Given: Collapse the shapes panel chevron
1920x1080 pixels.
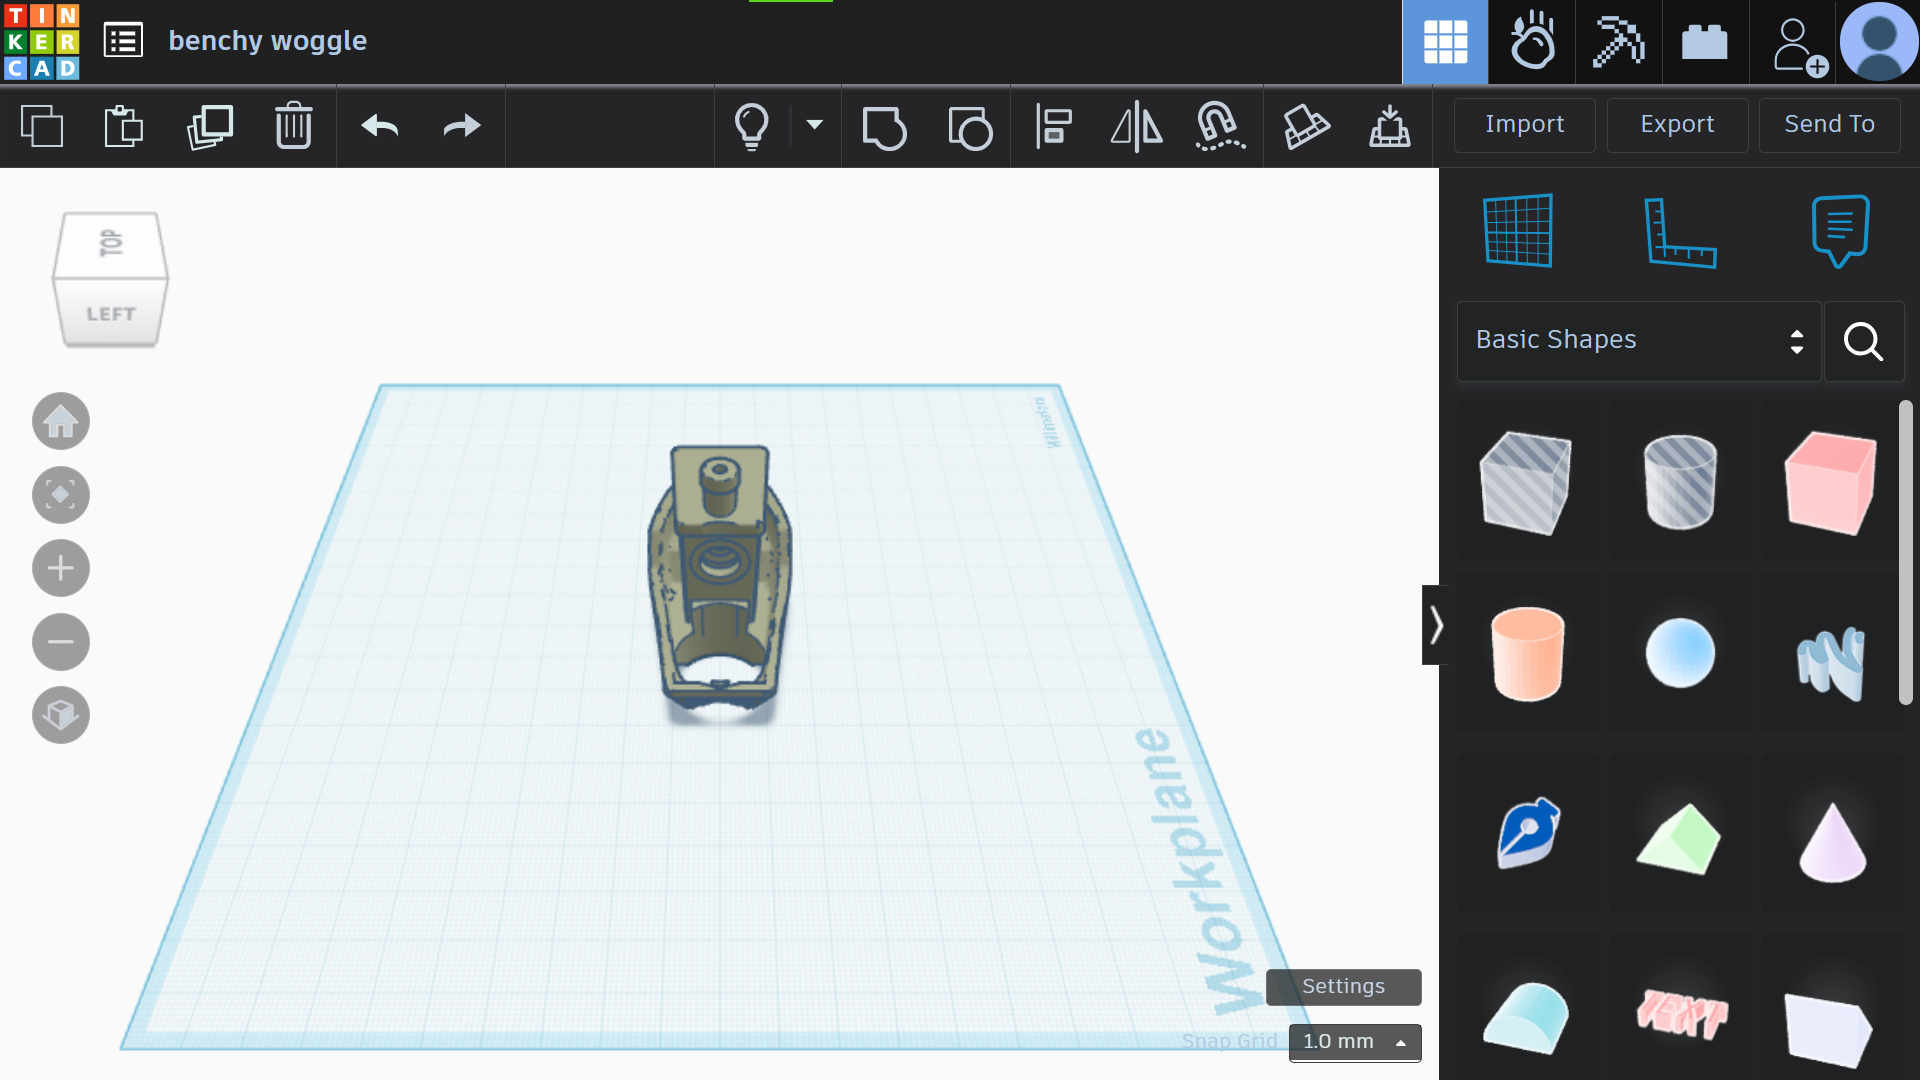Looking at the screenshot, I should tap(1436, 625).
